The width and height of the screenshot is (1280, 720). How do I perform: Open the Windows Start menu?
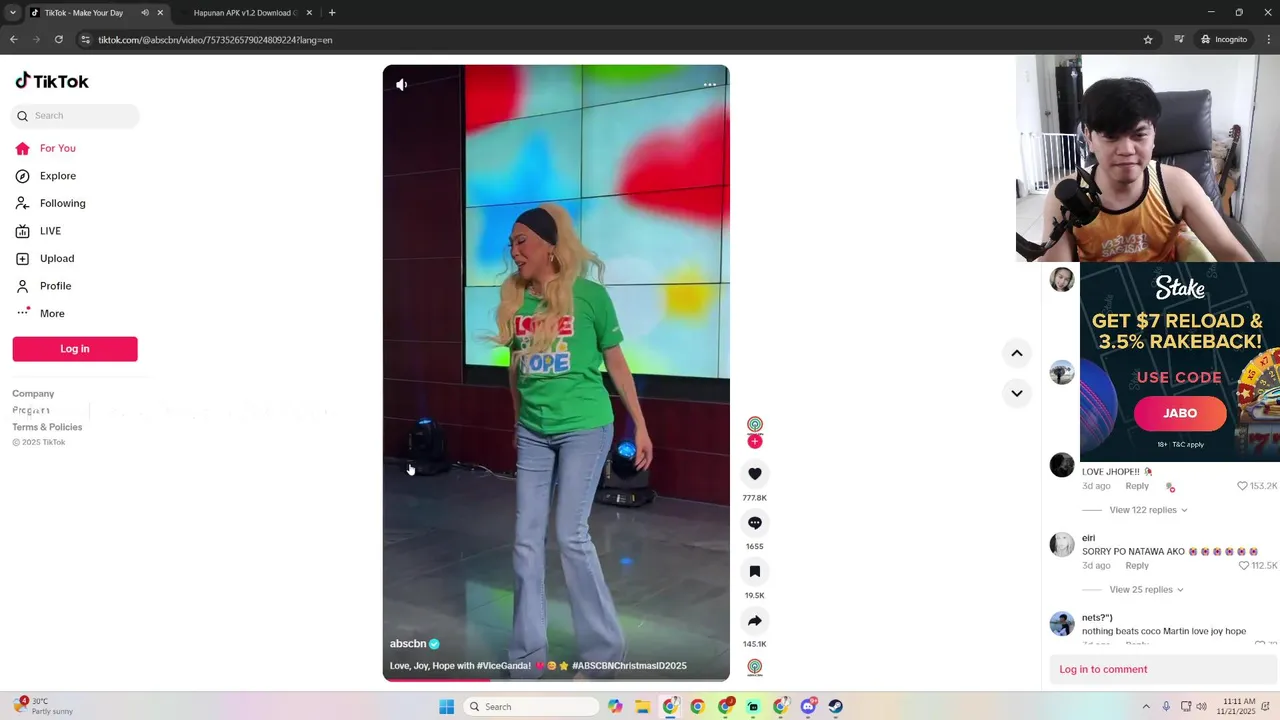tap(447, 707)
